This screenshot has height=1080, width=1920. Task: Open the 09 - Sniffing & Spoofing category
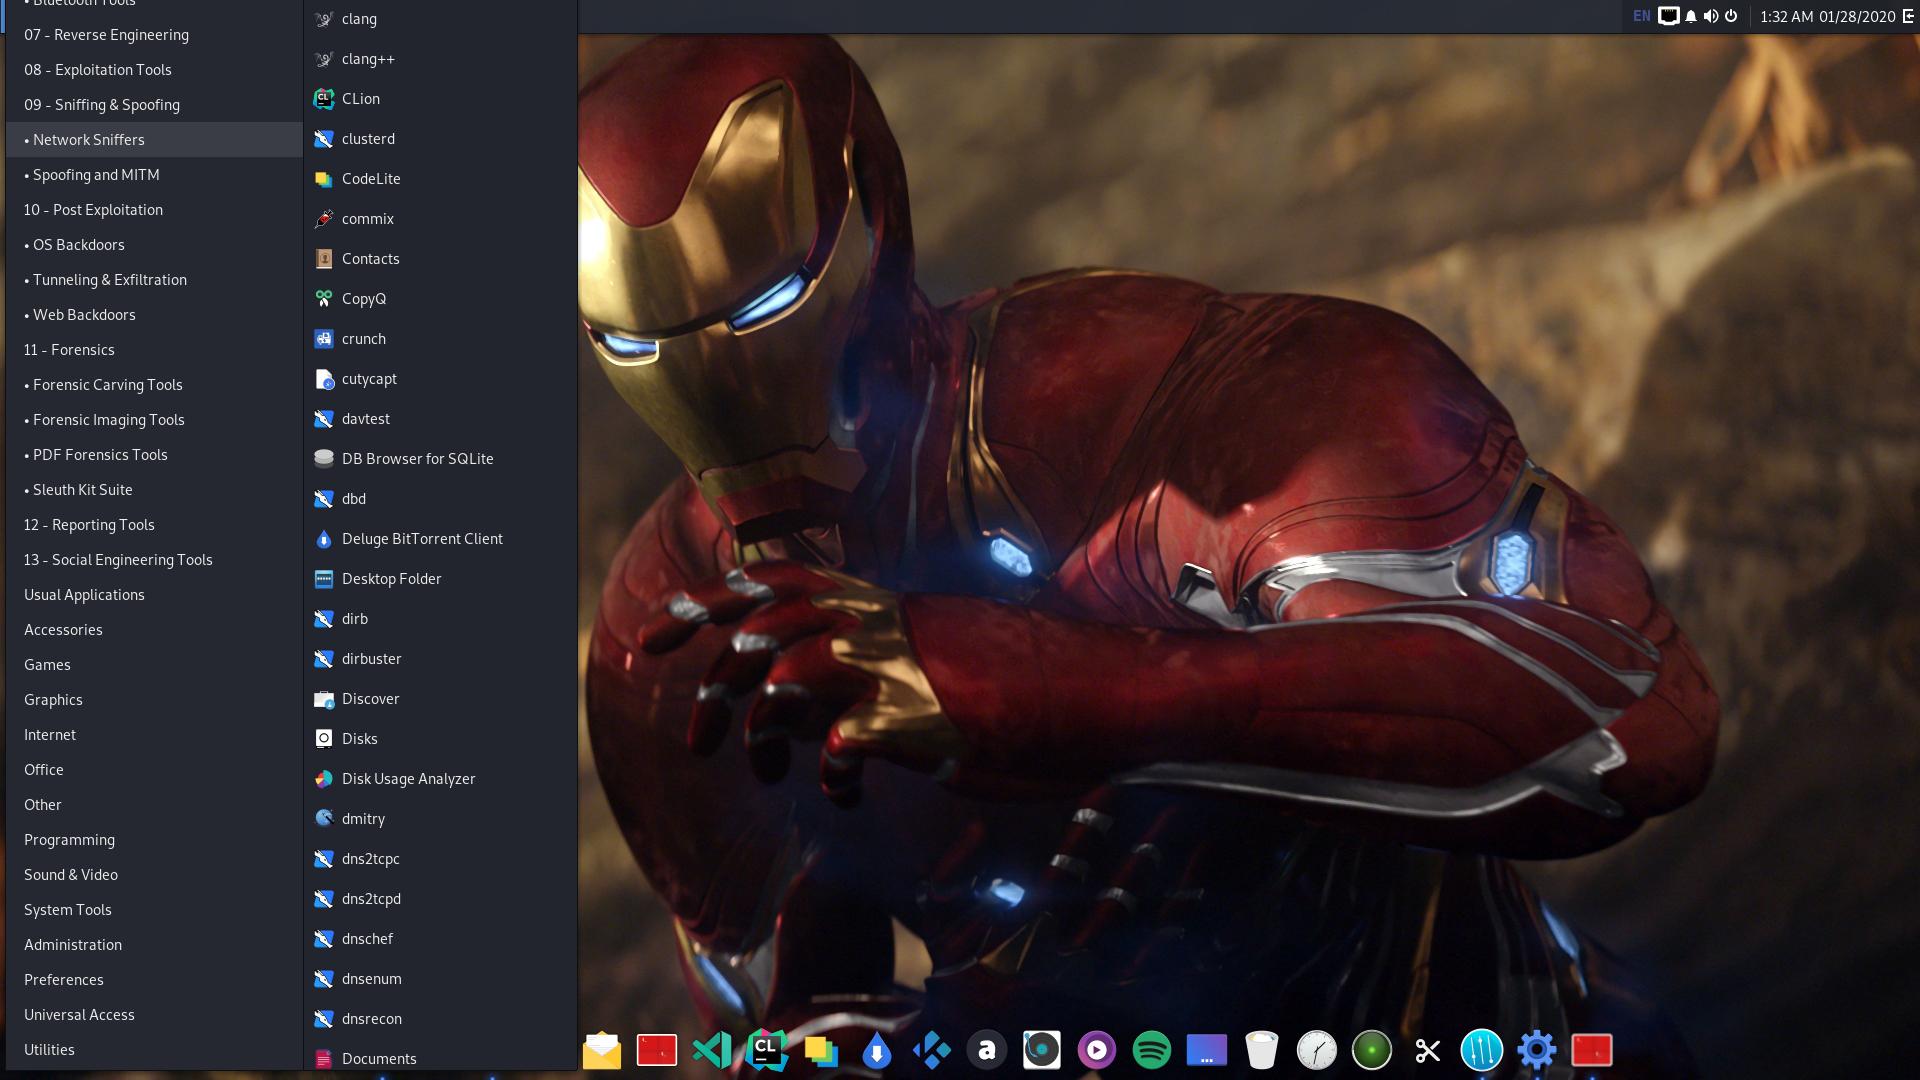point(154,105)
